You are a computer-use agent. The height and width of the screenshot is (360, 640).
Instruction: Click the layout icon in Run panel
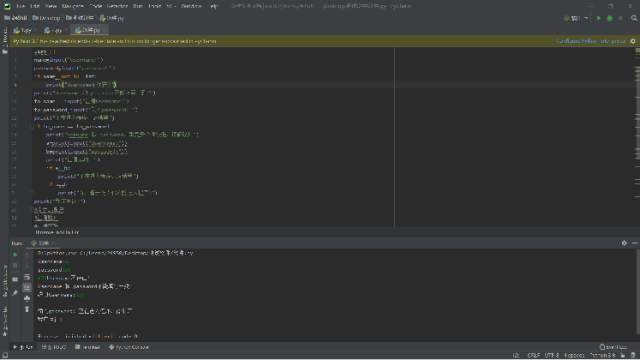click(x=15, y=280)
